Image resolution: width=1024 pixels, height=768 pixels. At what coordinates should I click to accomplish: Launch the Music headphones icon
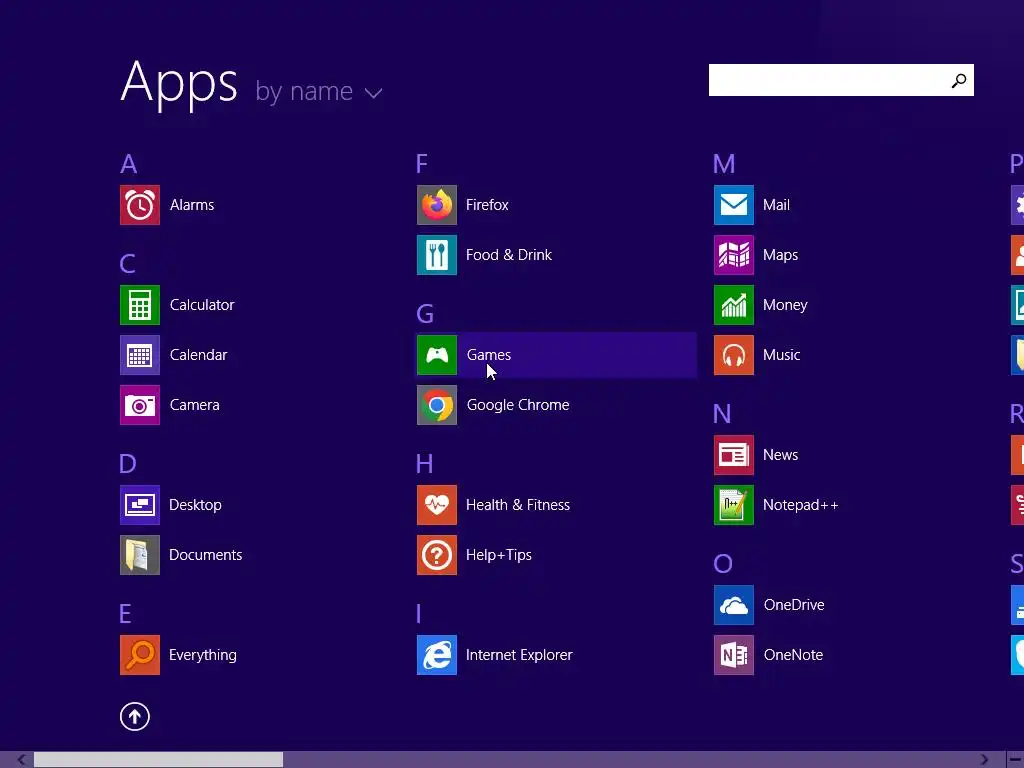(x=734, y=355)
